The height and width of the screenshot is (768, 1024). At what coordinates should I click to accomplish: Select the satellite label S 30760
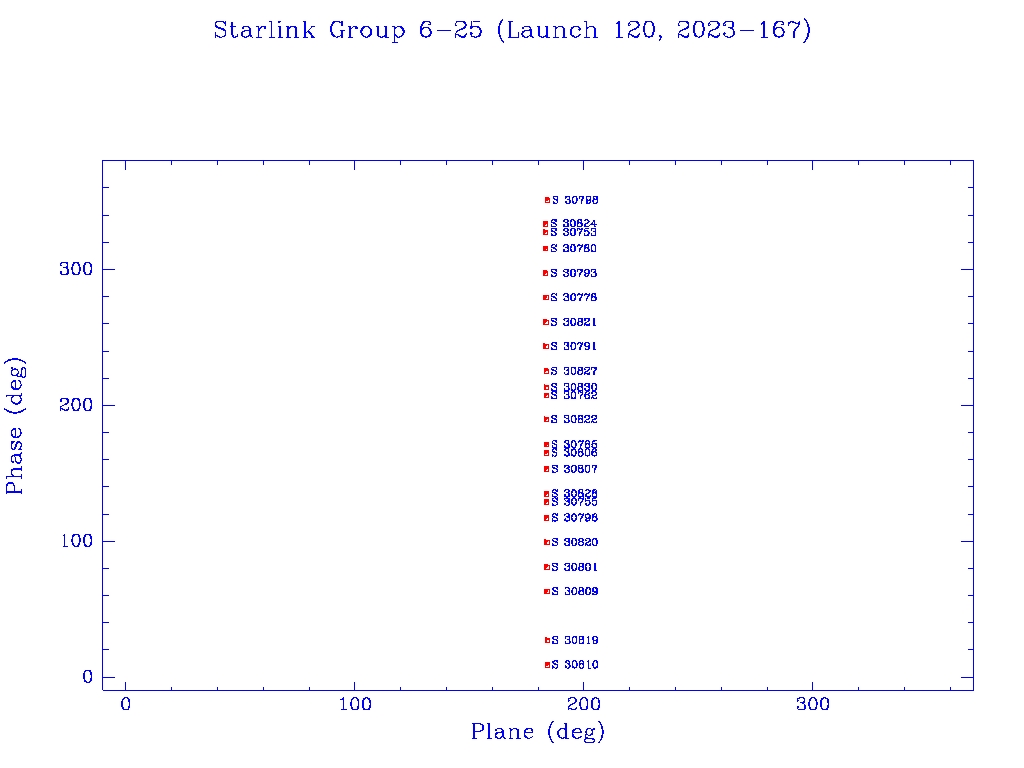[x=573, y=248]
